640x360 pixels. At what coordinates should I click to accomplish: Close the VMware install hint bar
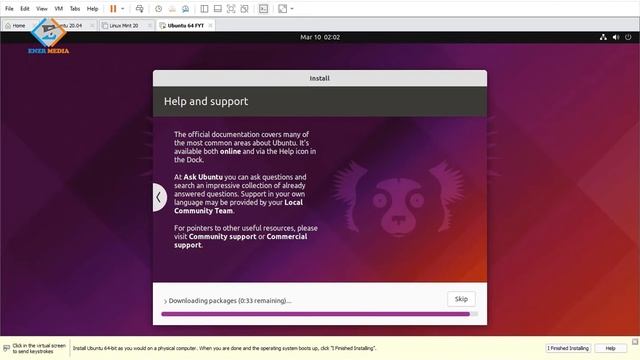pyautogui.click(x=635, y=341)
